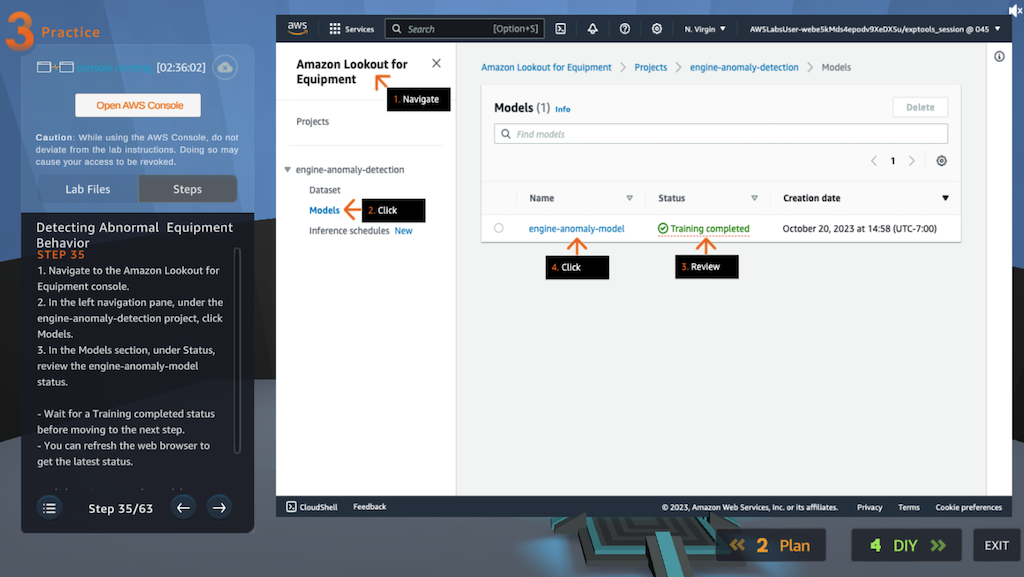Click the Training completed status
The image size is (1024, 577).
pos(703,228)
